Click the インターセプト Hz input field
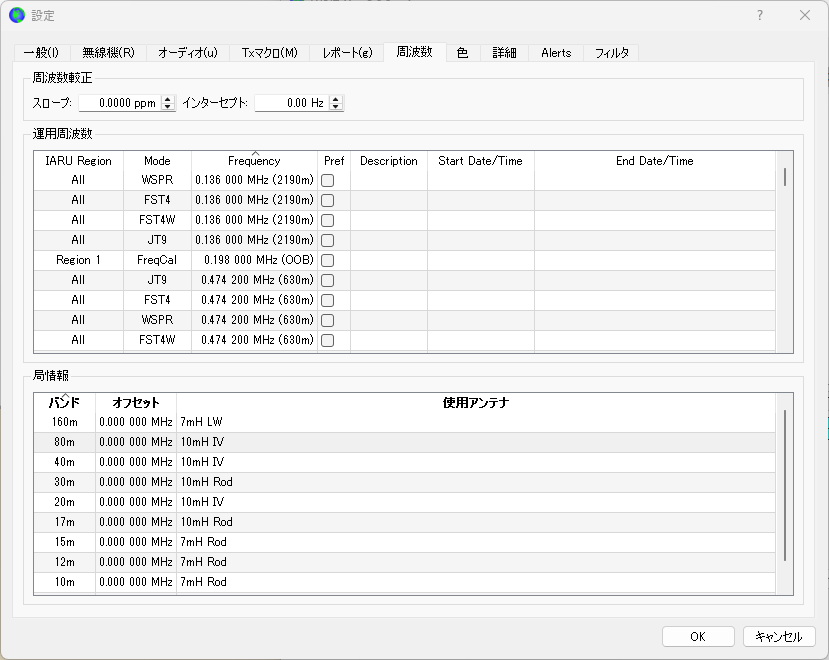Viewport: 829px width, 660px height. pyautogui.click(x=292, y=103)
